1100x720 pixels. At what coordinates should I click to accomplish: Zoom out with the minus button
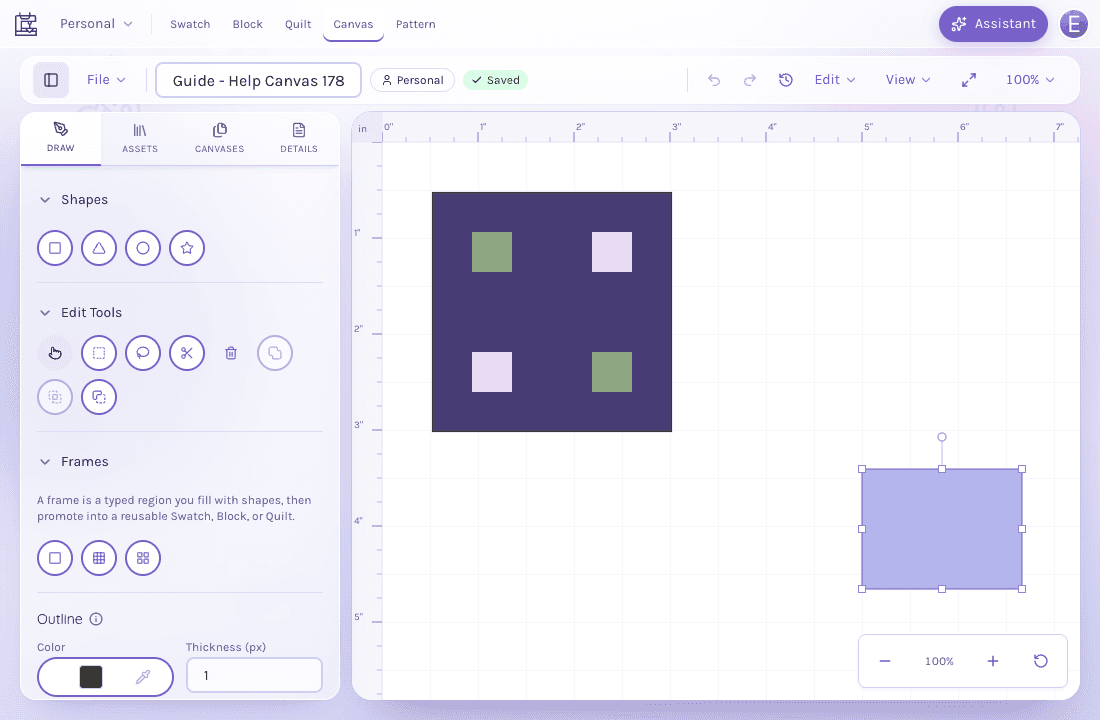pyautogui.click(x=885, y=661)
